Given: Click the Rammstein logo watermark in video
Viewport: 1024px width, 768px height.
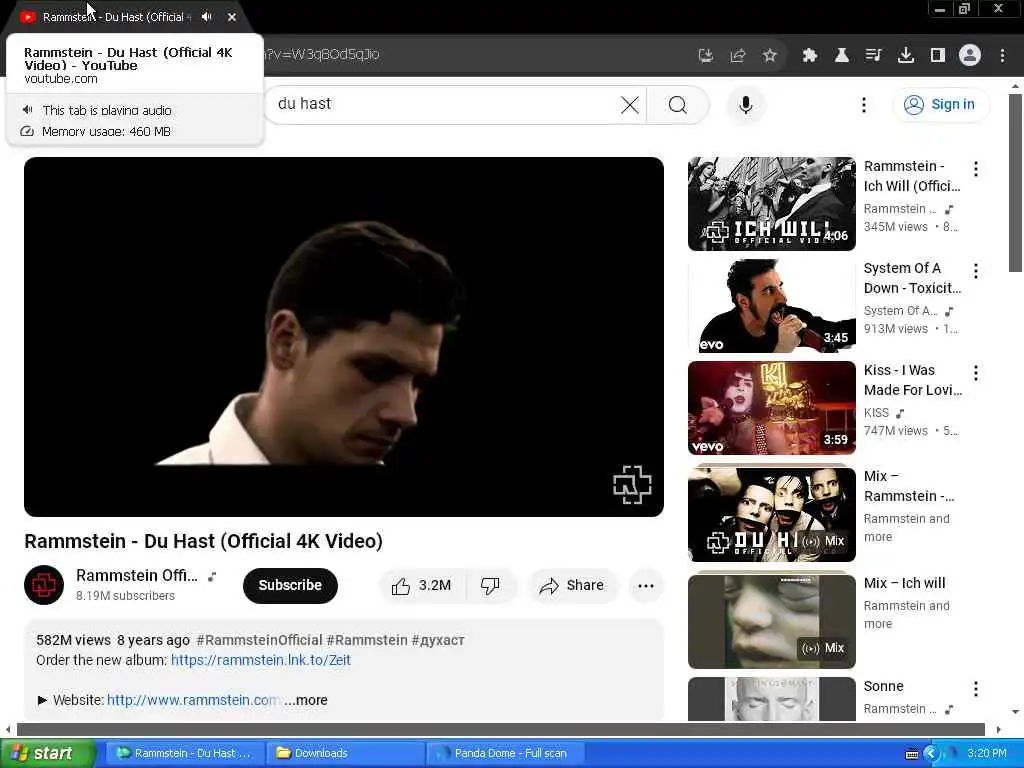Looking at the screenshot, I should 632,485.
